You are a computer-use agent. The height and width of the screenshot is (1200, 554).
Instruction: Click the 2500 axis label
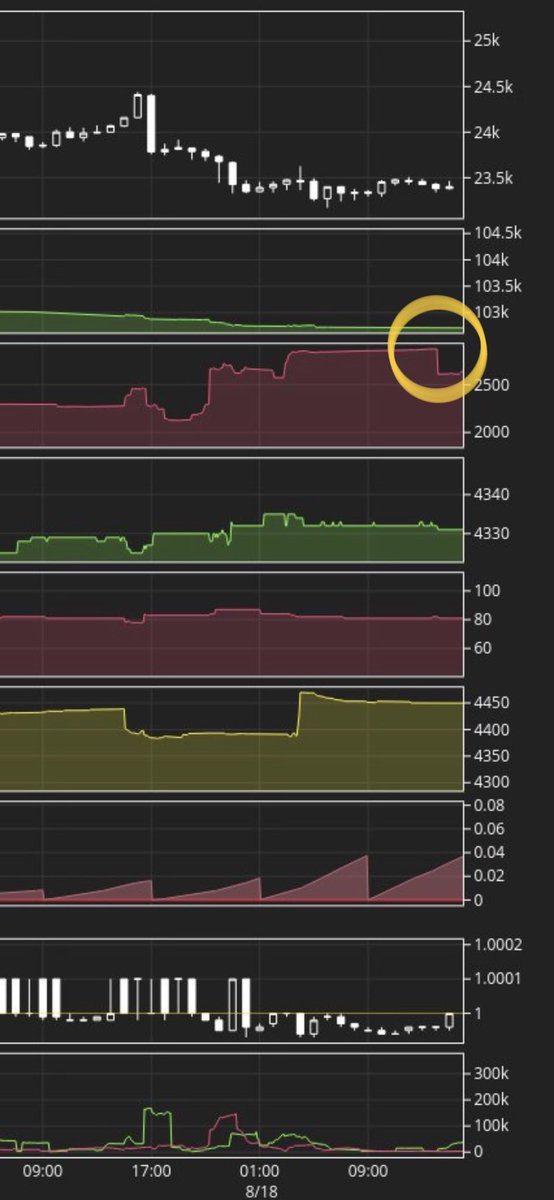[491, 385]
